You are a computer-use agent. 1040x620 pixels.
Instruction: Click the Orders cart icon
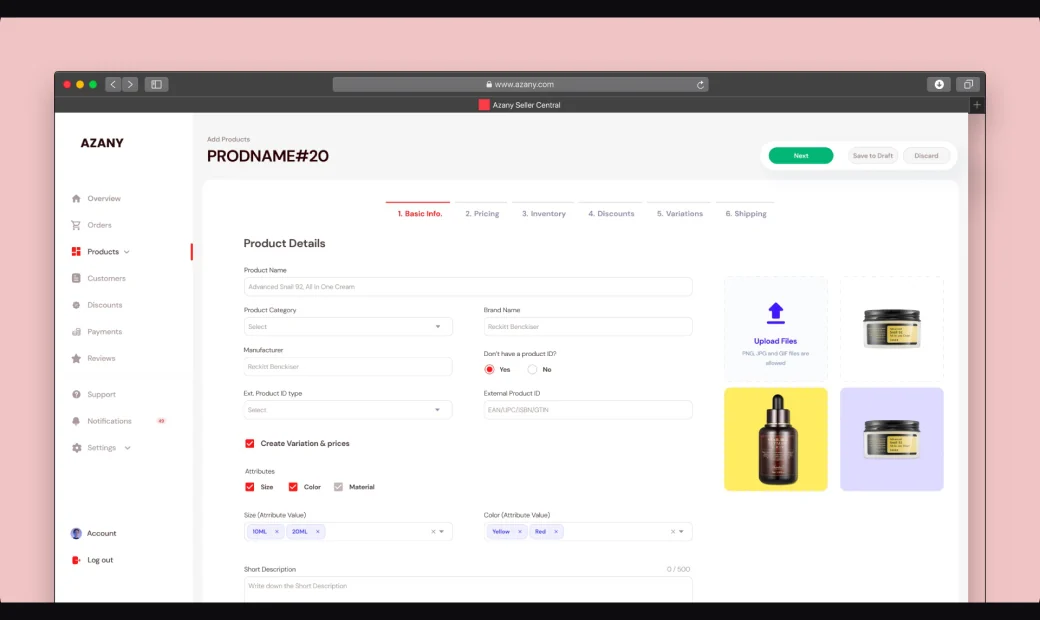click(76, 225)
